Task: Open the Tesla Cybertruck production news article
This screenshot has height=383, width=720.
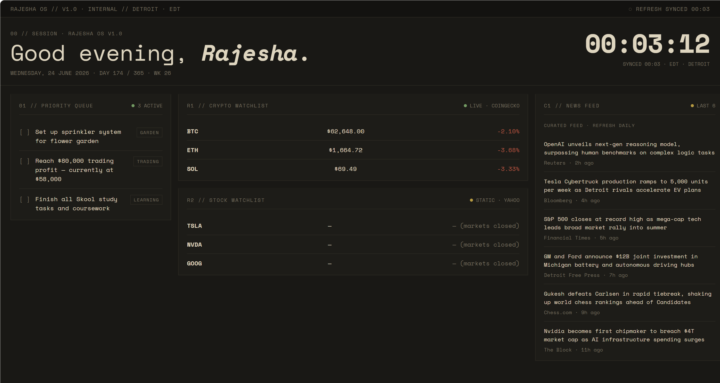Action: point(626,186)
